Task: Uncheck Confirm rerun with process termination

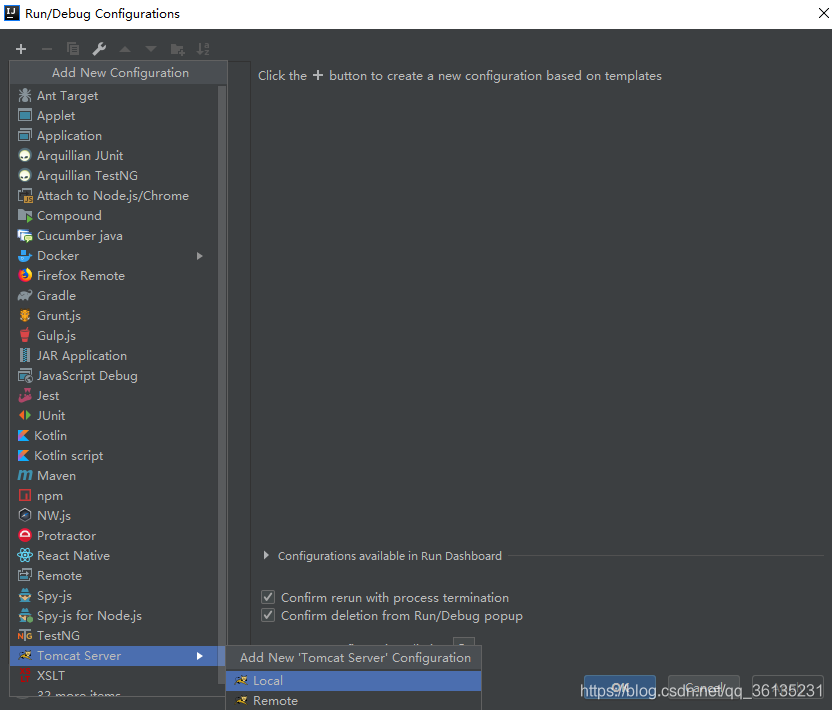Action: [x=268, y=597]
